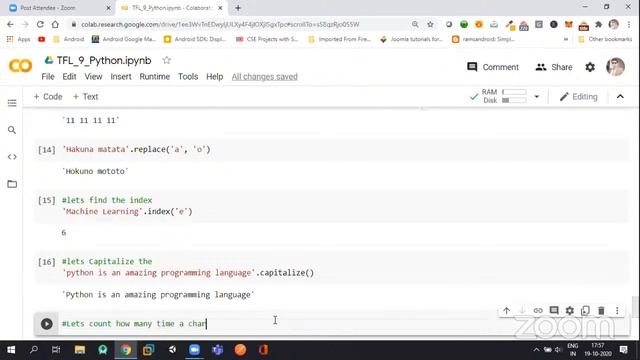Open the Windows Start menu
Screen dimensions: 640x360
coord(11,350)
